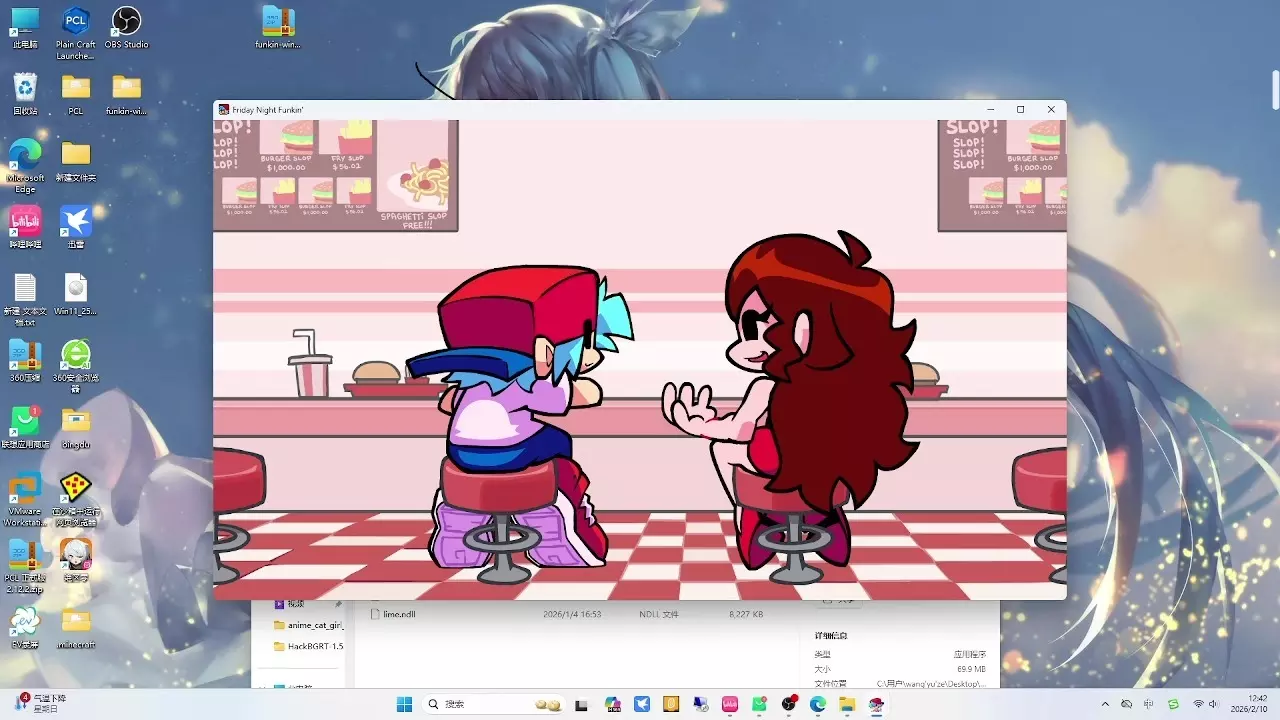1280x720 pixels.
Task: Show hidden system tray icons
Action: click(x=1105, y=704)
